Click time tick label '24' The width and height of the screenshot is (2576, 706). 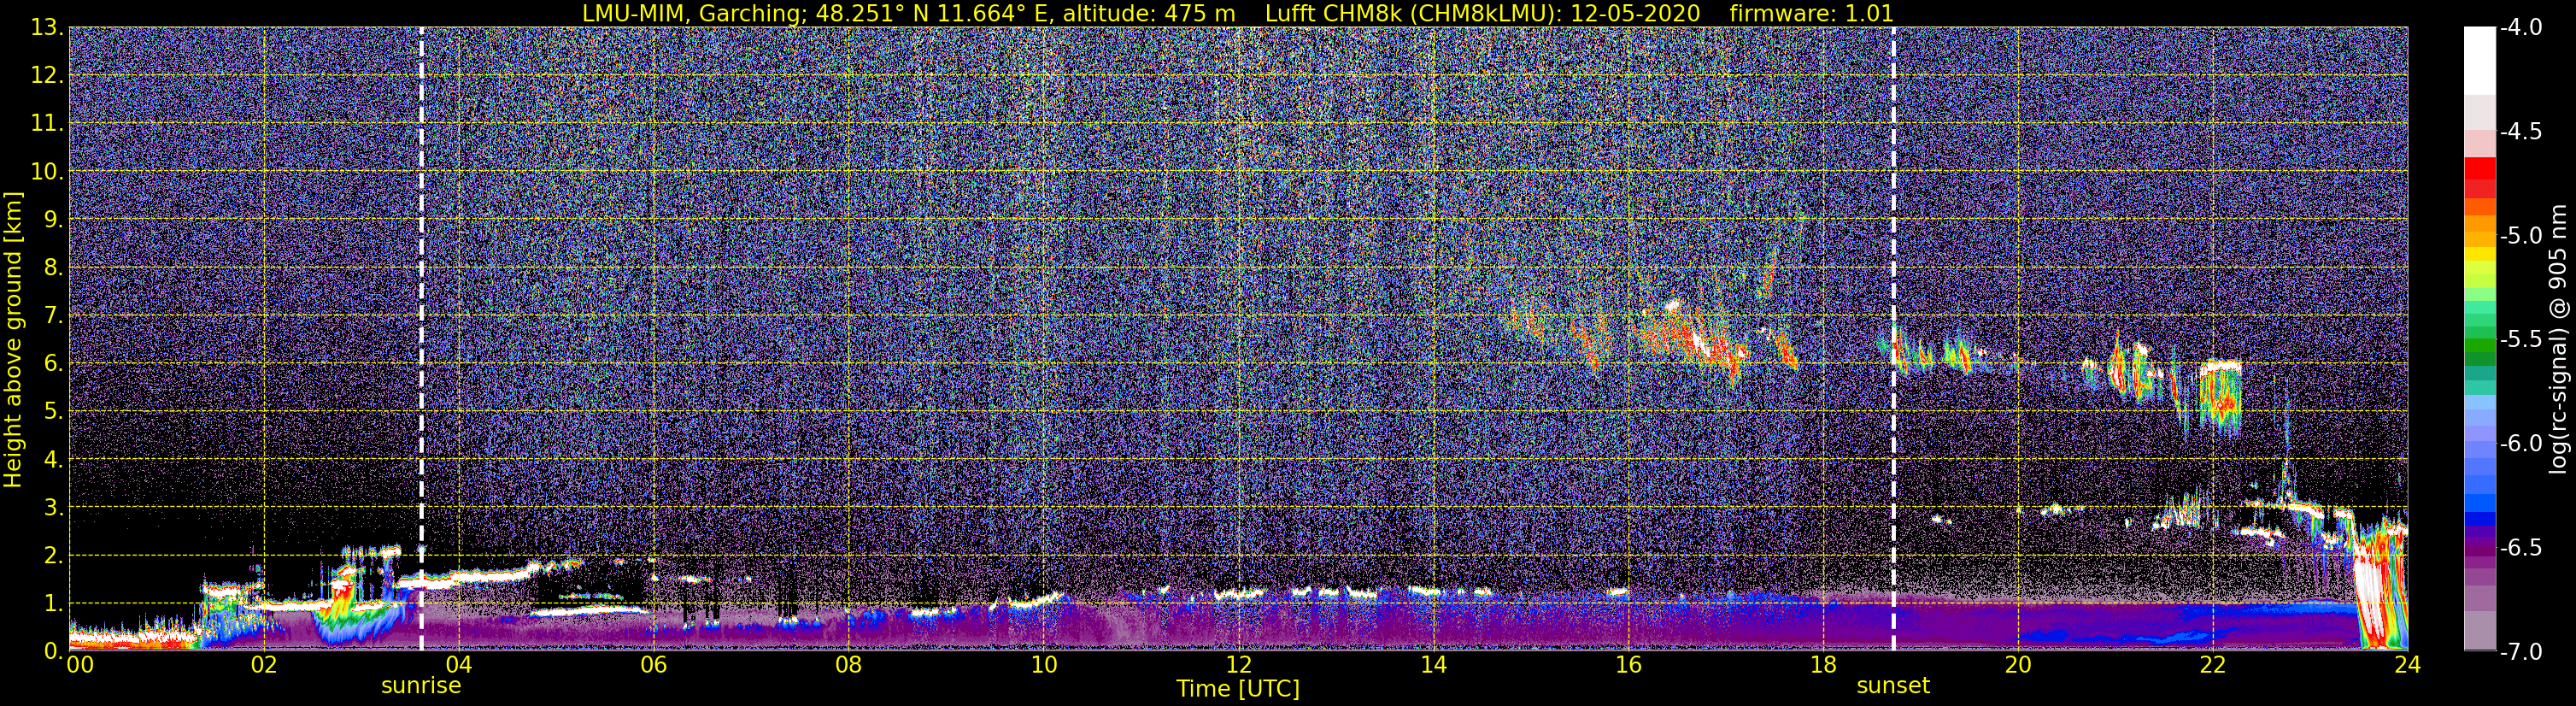point(2407,665)
